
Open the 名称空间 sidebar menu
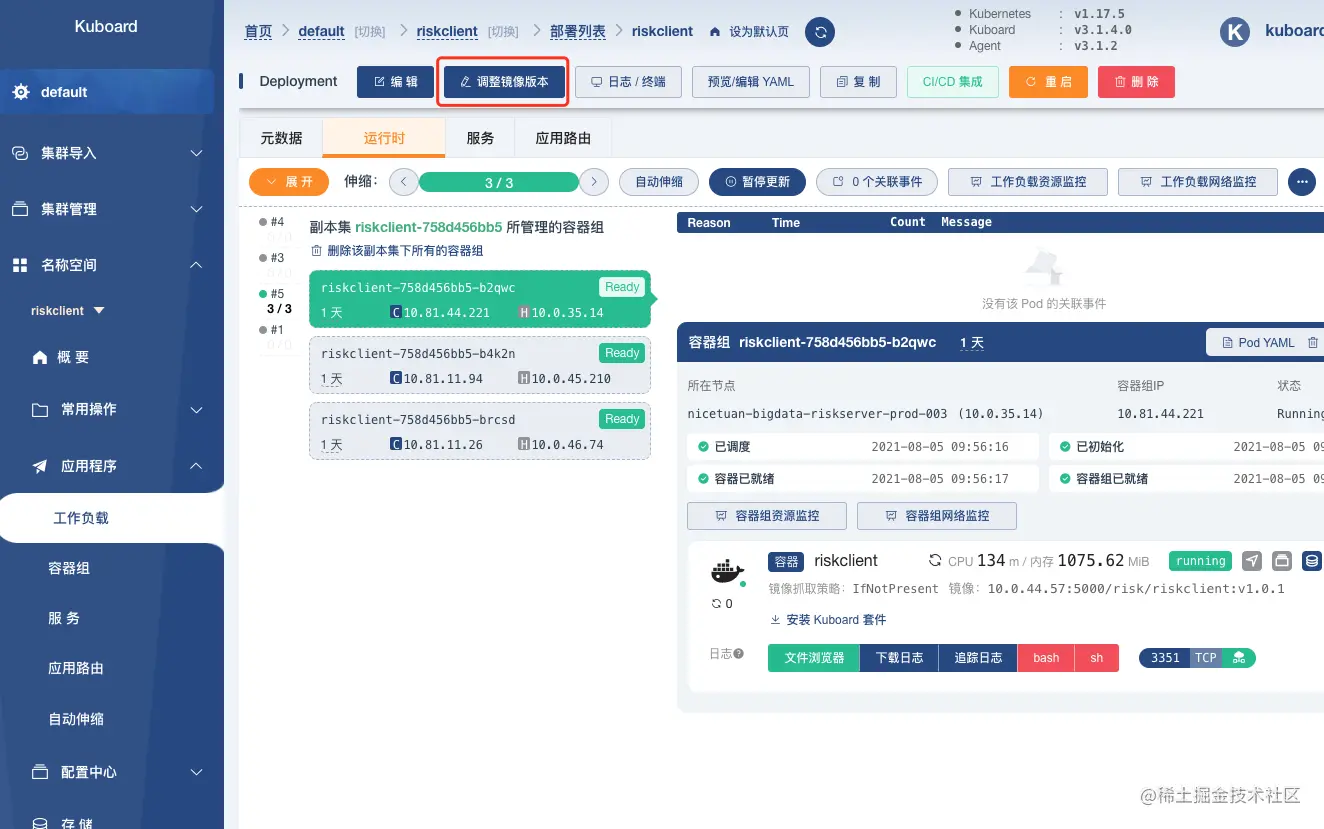[107, 265]
